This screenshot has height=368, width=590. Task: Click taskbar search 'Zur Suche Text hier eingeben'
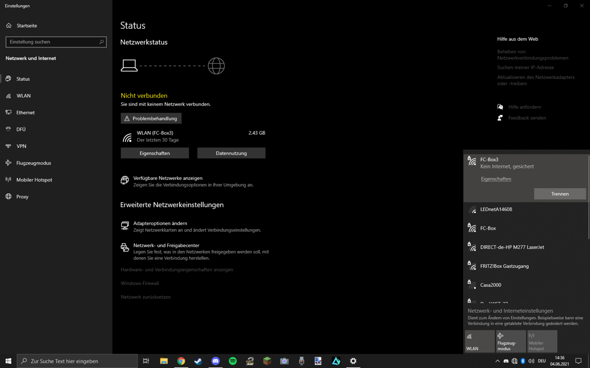click(78, 361)
